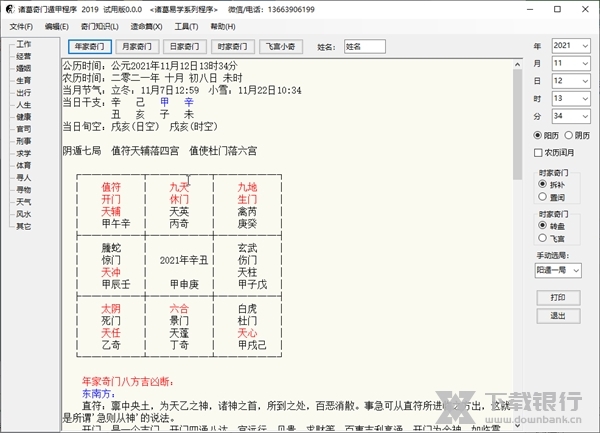The image size is (600, 433).
Task: Click 2021年辛丑 in the center palace
Action: tap(184, 260)
